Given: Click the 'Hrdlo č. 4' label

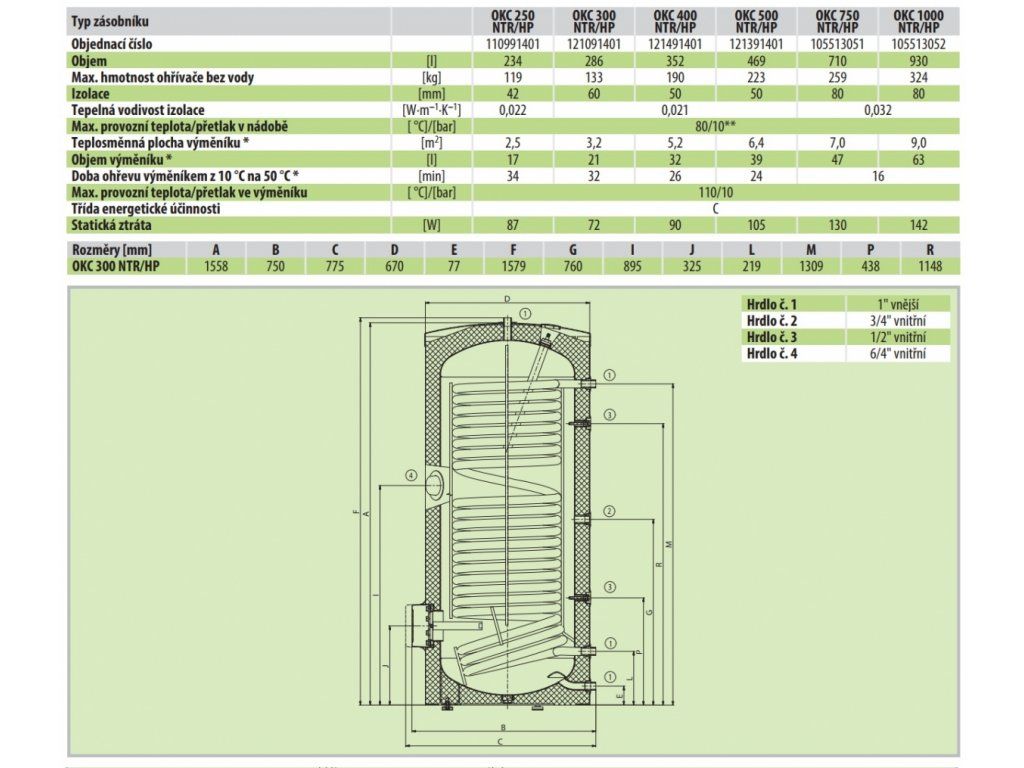Looking at the screenshot, I should [x=772, y=353].
